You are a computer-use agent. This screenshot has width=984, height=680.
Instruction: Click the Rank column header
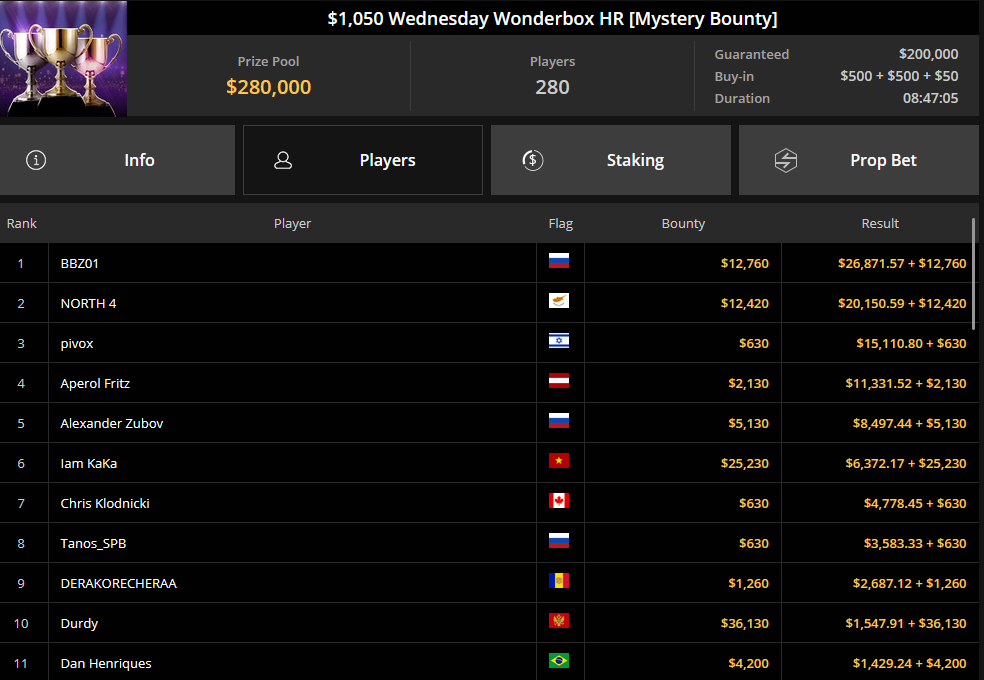[22, 223]
